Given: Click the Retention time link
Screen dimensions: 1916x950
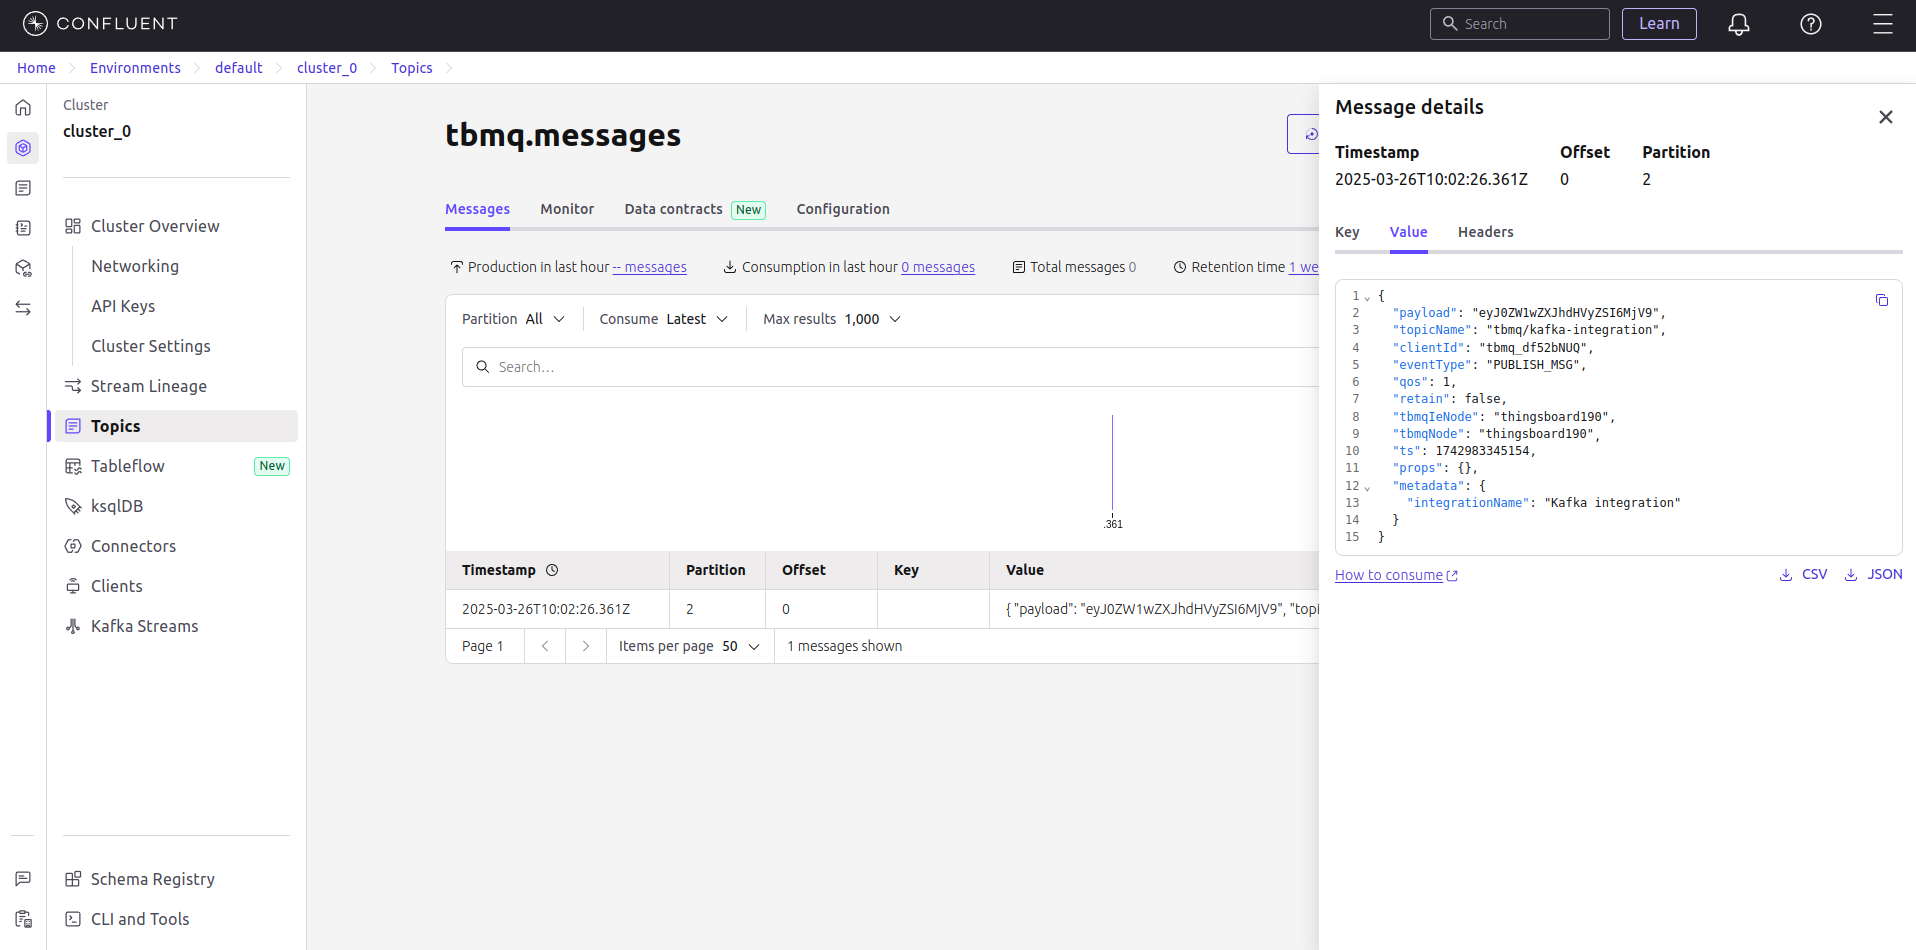Looking at the screenshot, I should pos(1303,267).
